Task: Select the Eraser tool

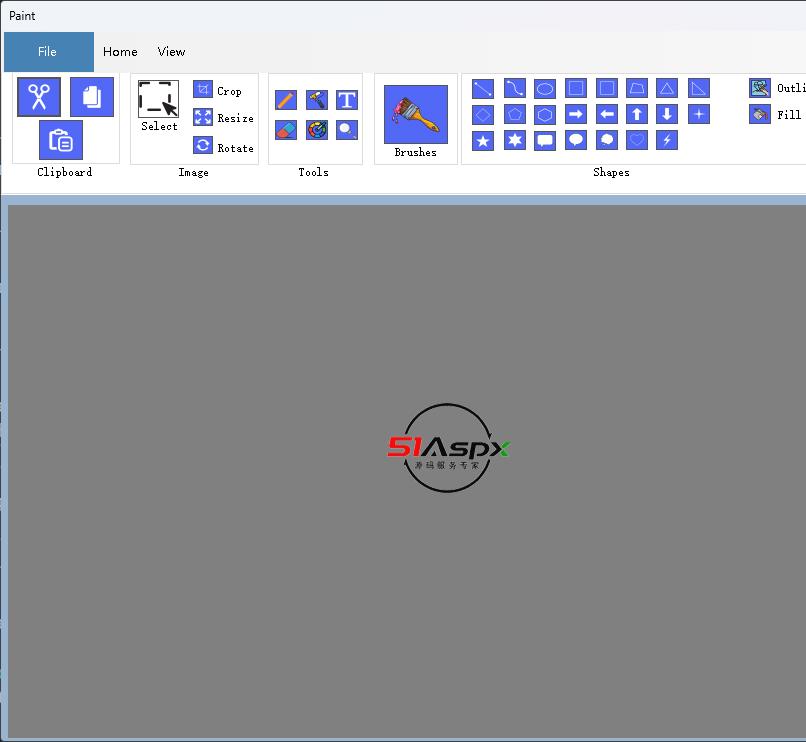Action: click(x=286, y=130)
